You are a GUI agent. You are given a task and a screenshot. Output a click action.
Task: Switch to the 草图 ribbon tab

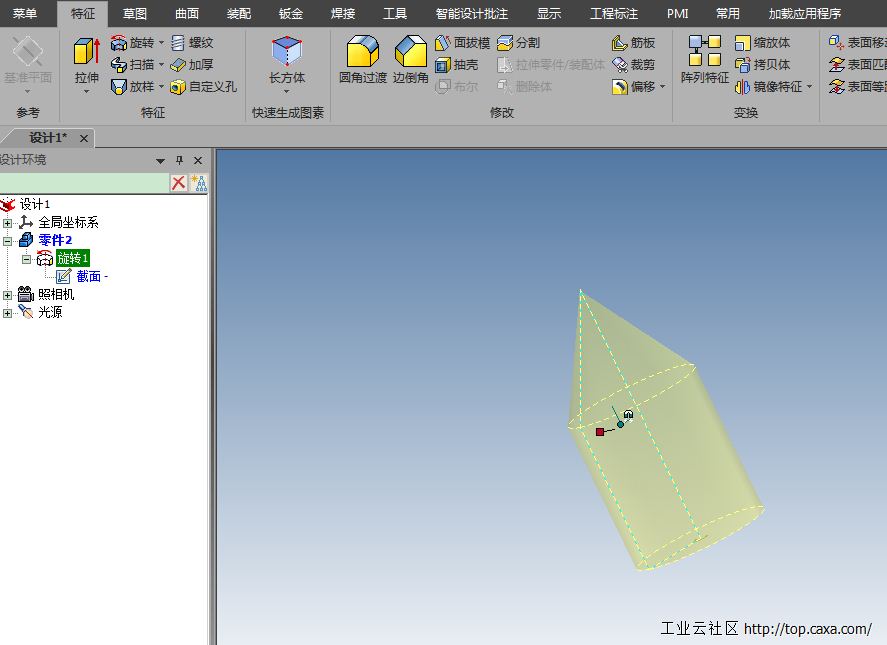coord(135,14)
